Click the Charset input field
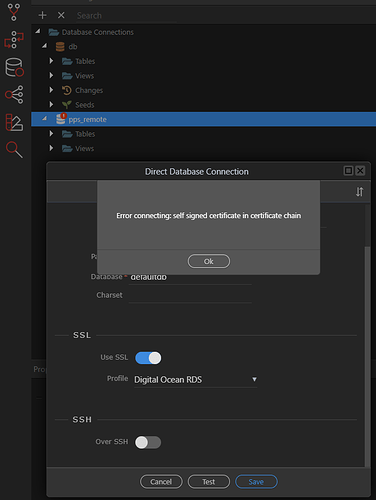 [190, 295]
